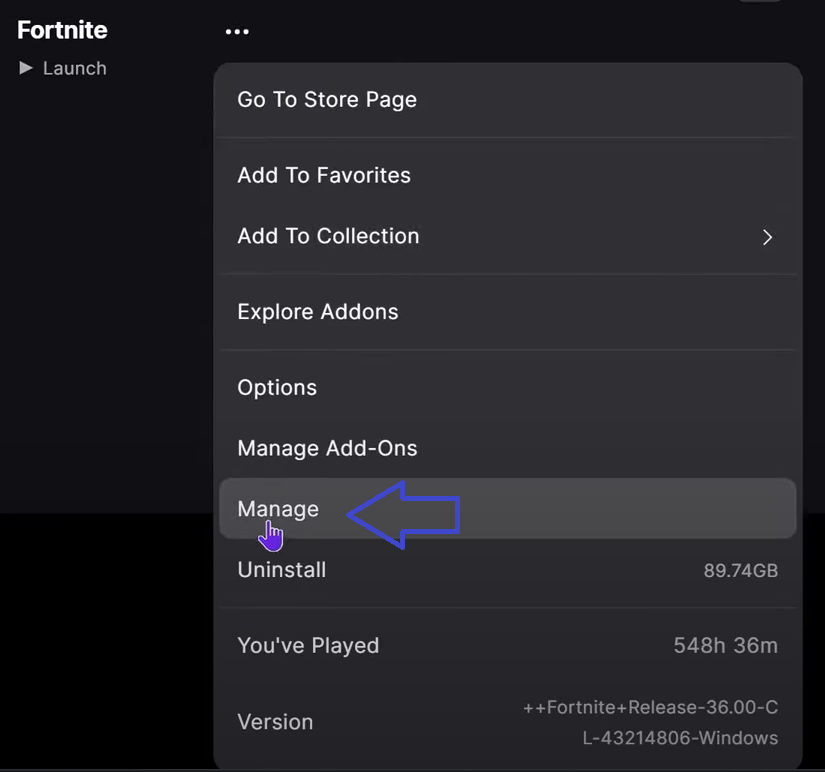Click the highlighted "Manage" entry
The width and height of the screenshot is (825, 772).
click(278, 509)
